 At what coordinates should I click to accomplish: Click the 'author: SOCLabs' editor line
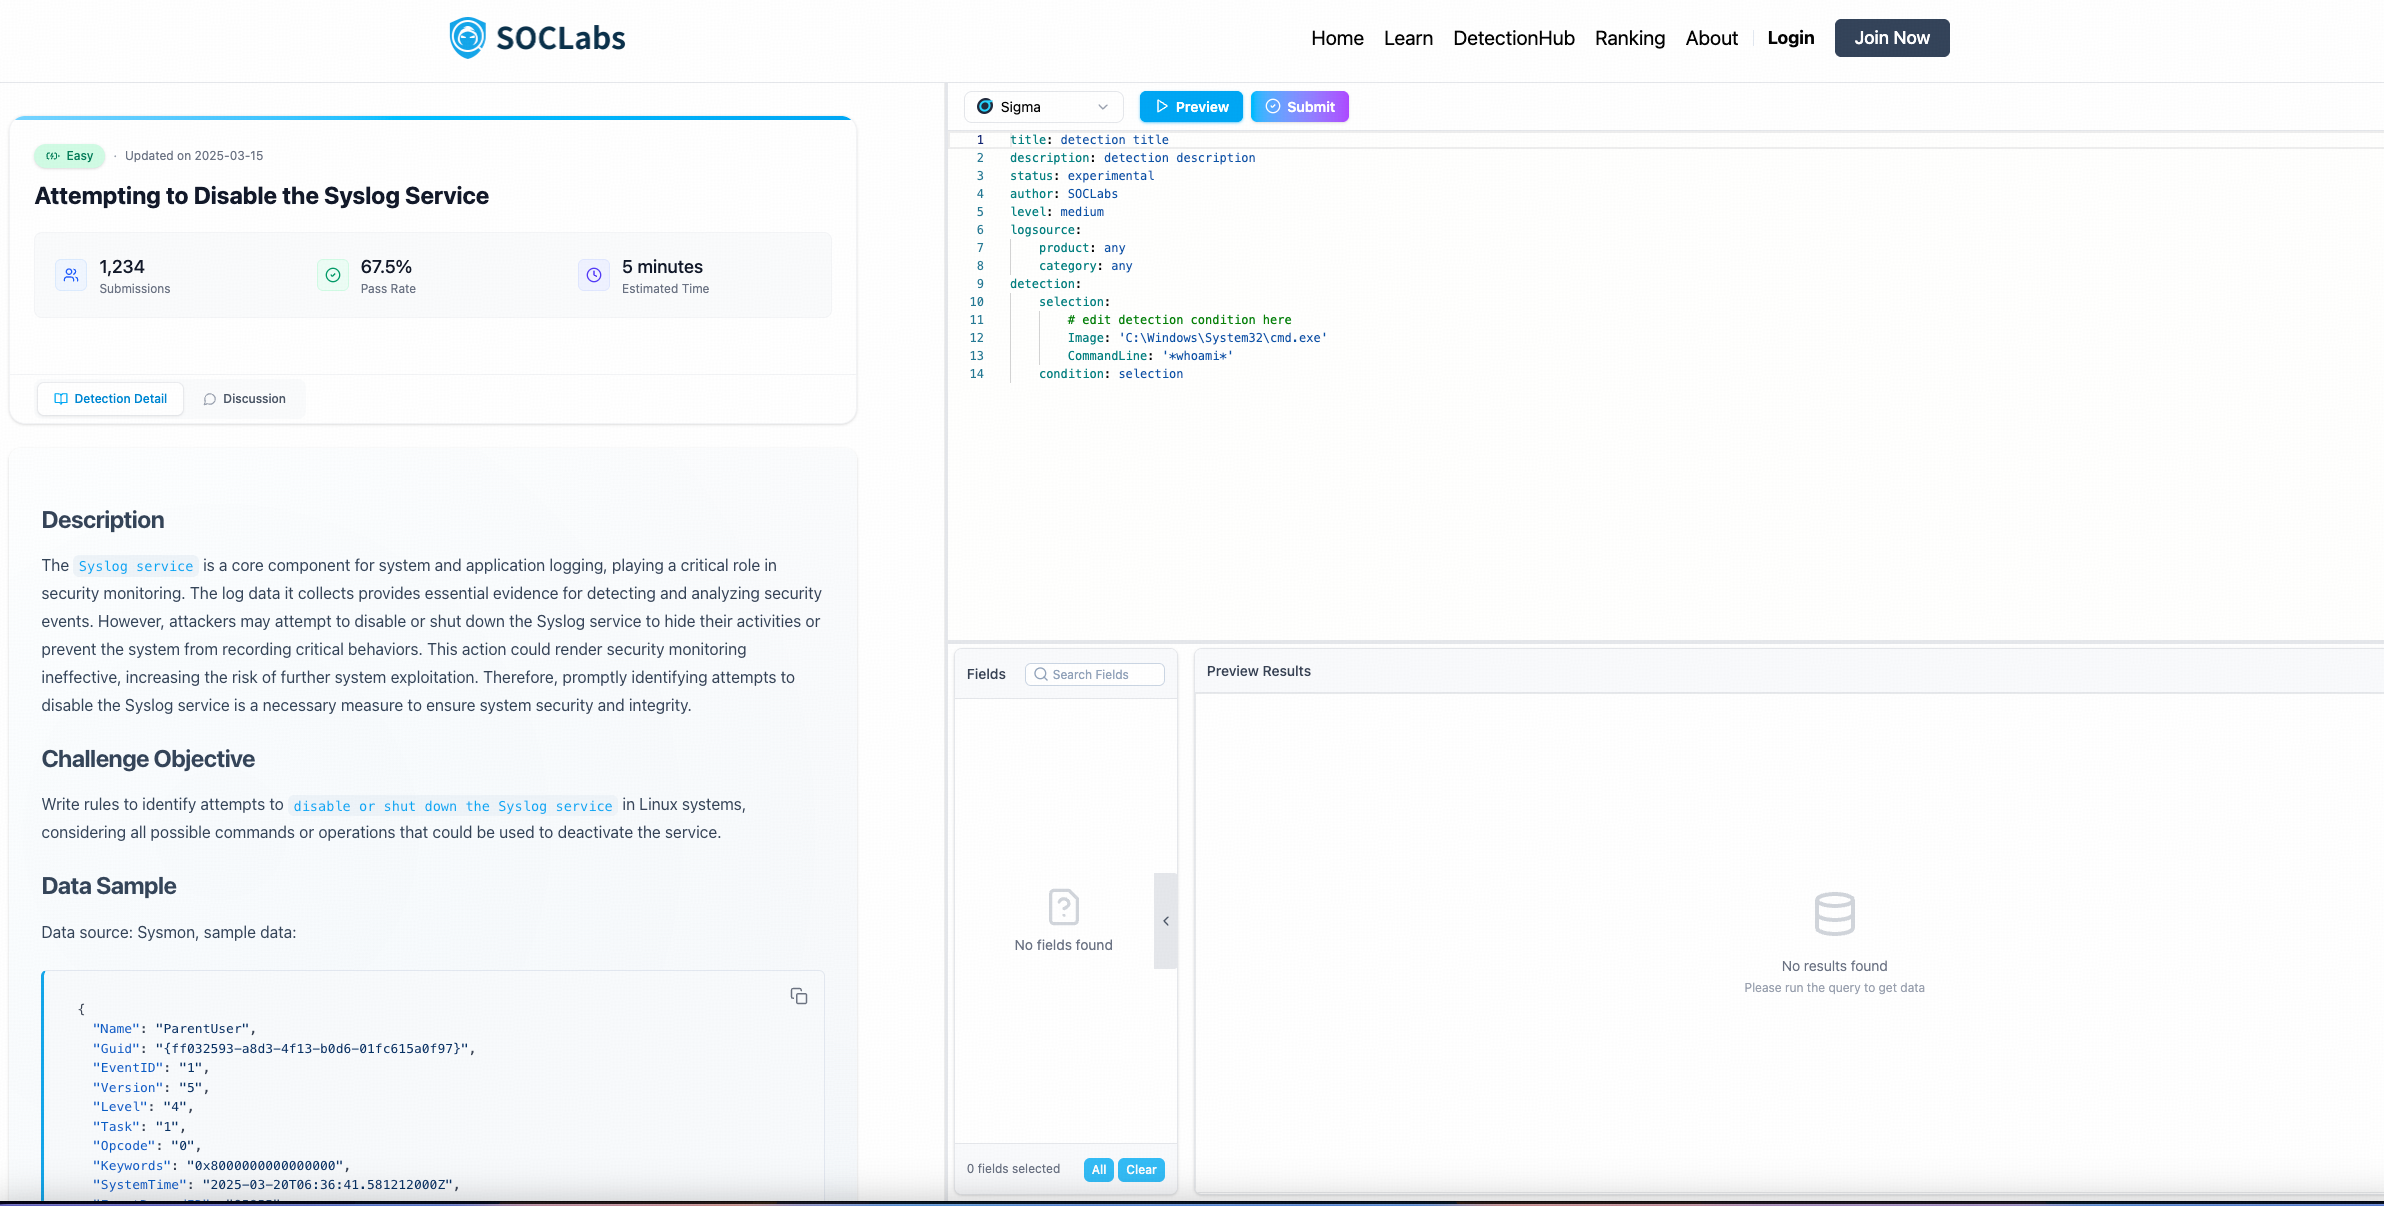click(x=1064, y=194)
